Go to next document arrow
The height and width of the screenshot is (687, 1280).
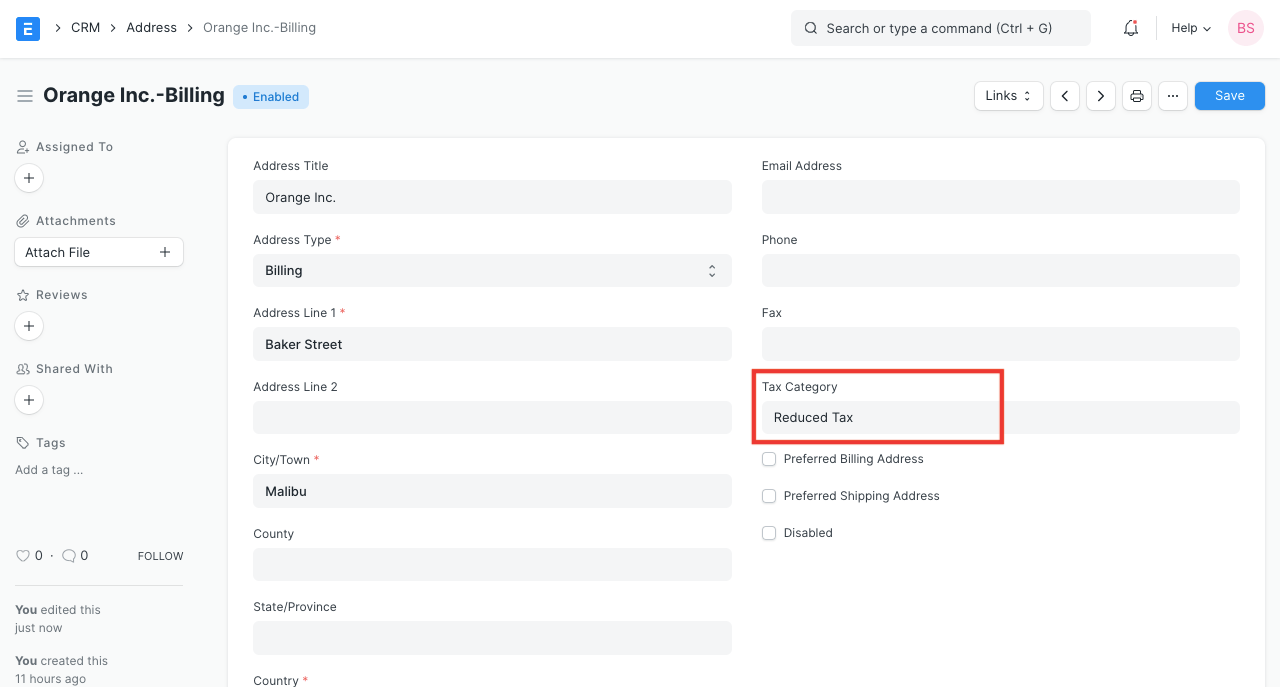1101,96
